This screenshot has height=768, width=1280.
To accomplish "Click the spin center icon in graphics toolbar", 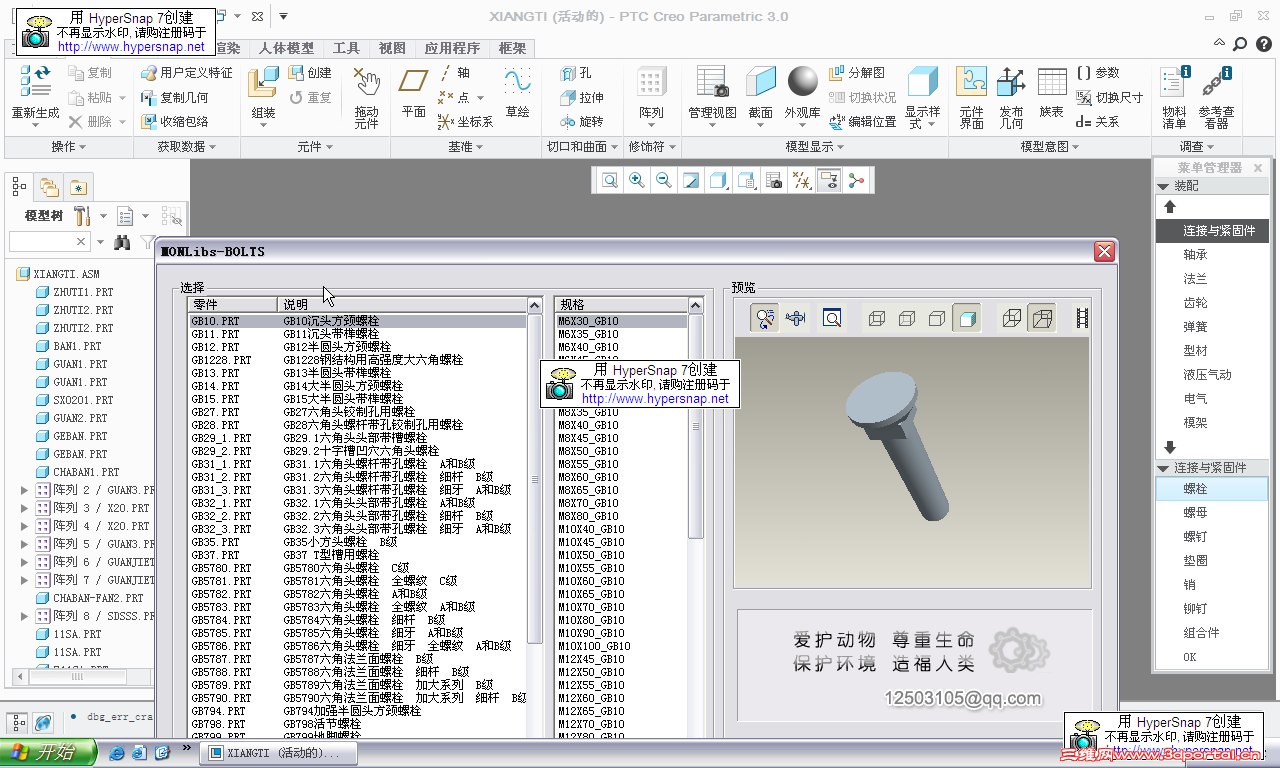I will pos(855,180).
